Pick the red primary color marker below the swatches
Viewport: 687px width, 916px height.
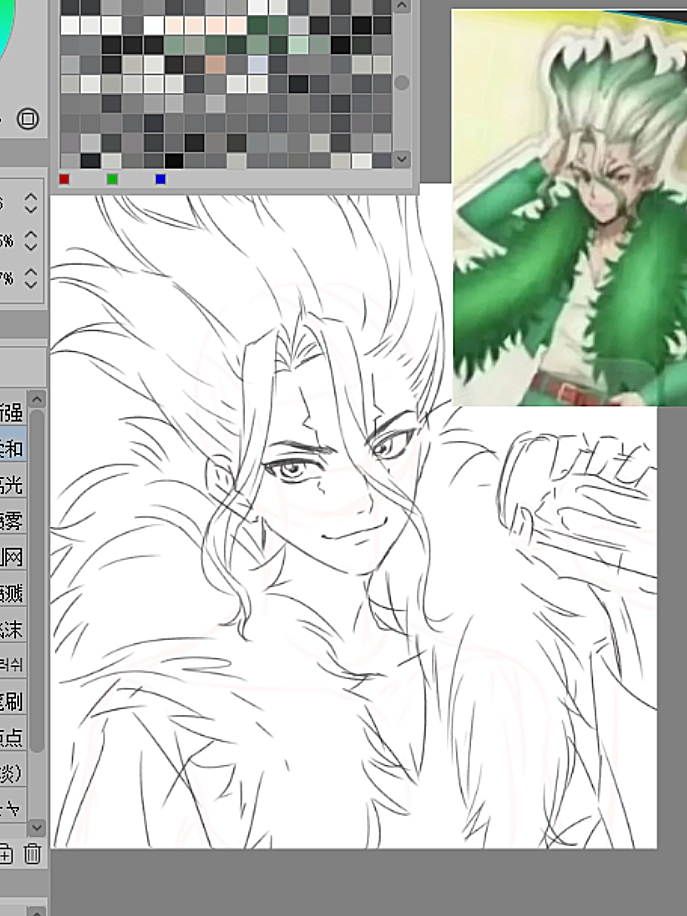[x=64, y=179]
